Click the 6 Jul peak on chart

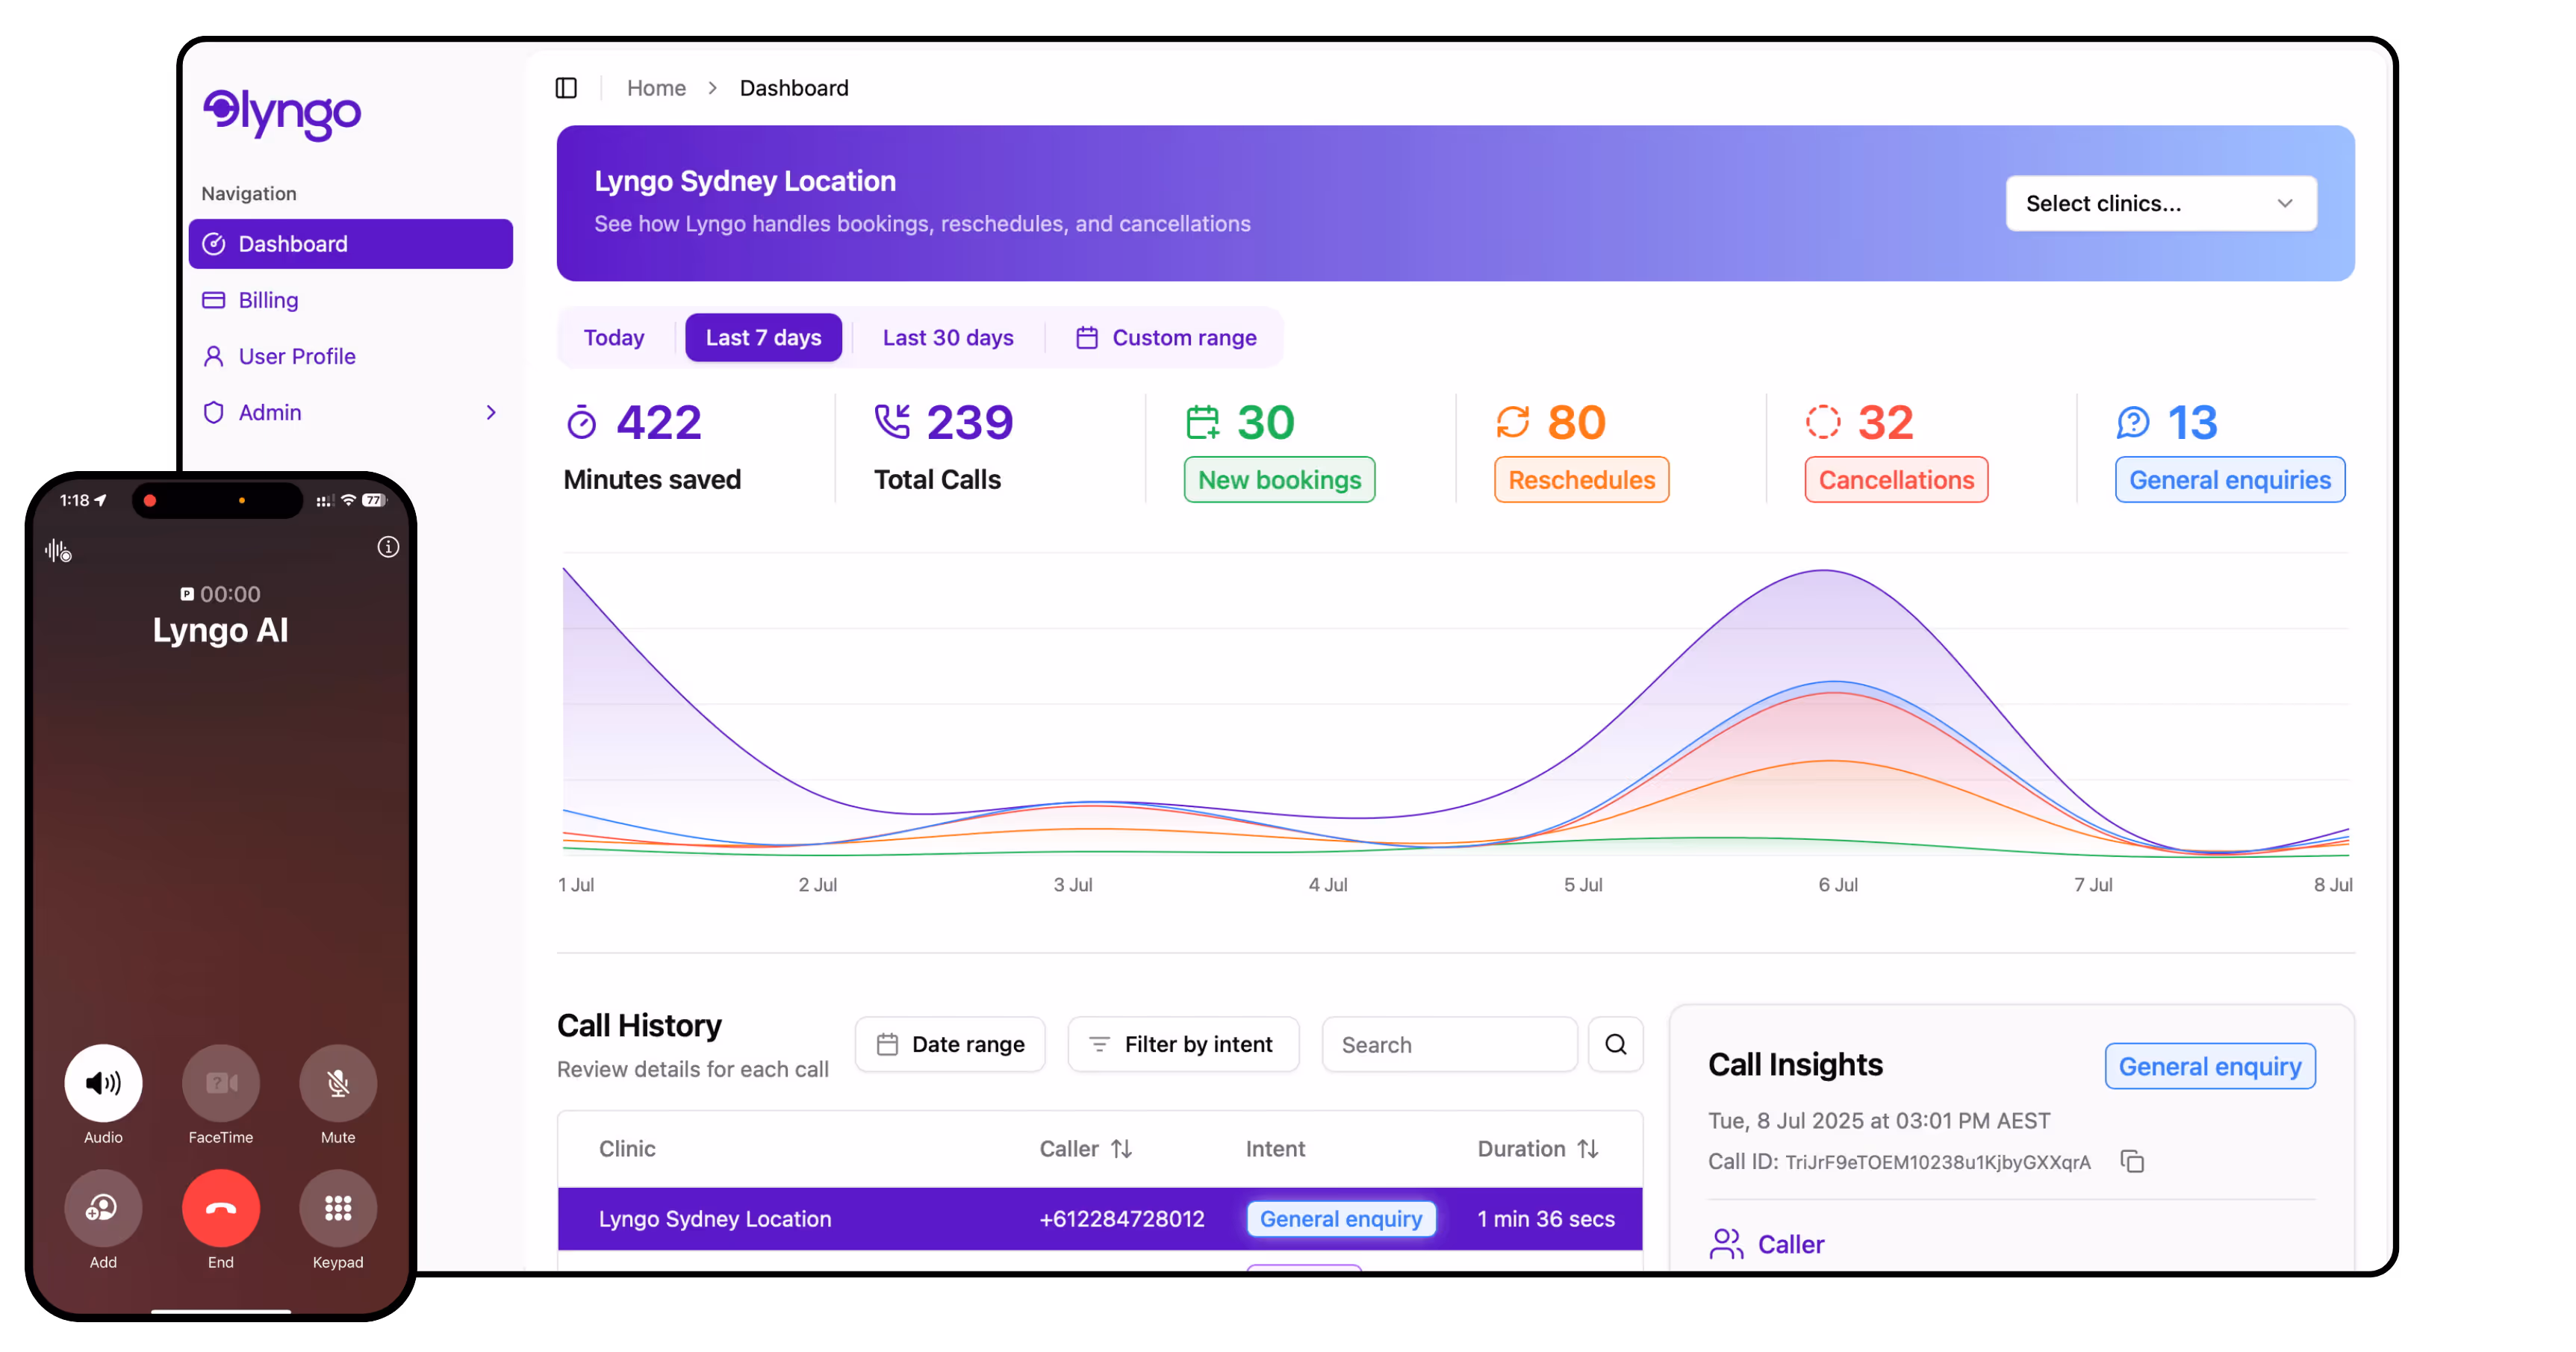click(1825, 571)
